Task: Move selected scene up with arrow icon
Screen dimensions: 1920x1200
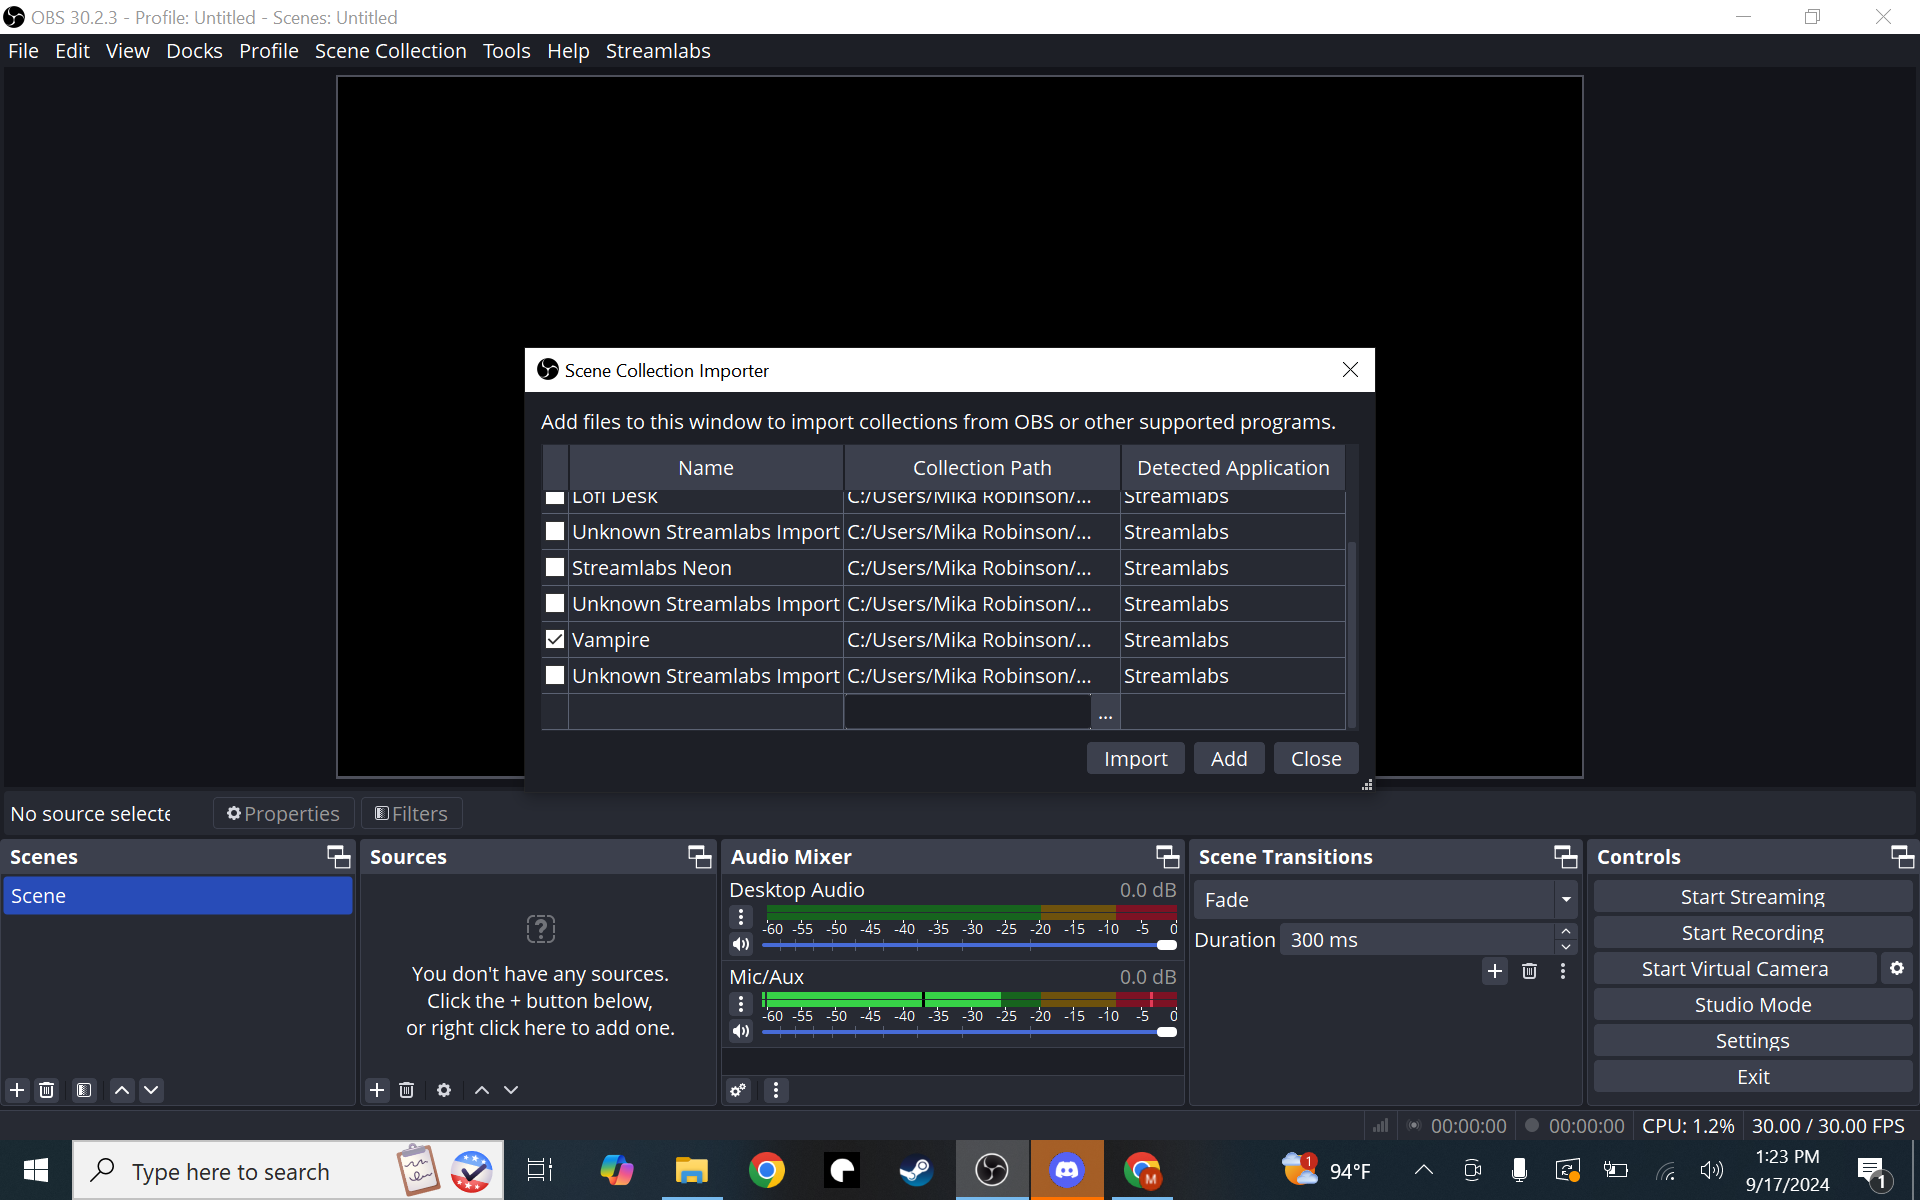Action: [121, 1090]
